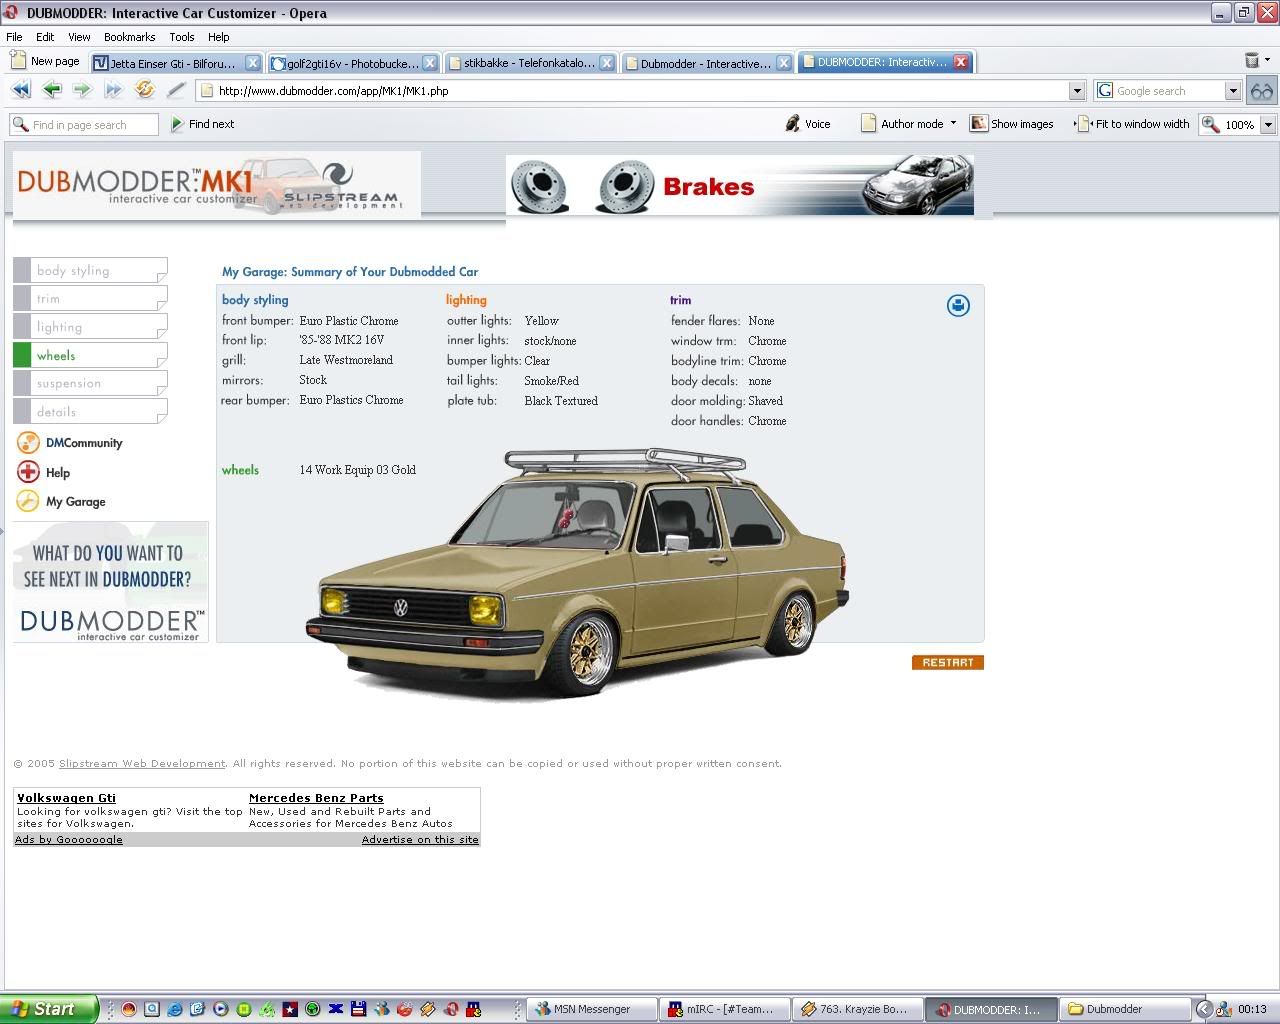
Task: Select the trim sidebar section
Action: (x=90, y=298)
